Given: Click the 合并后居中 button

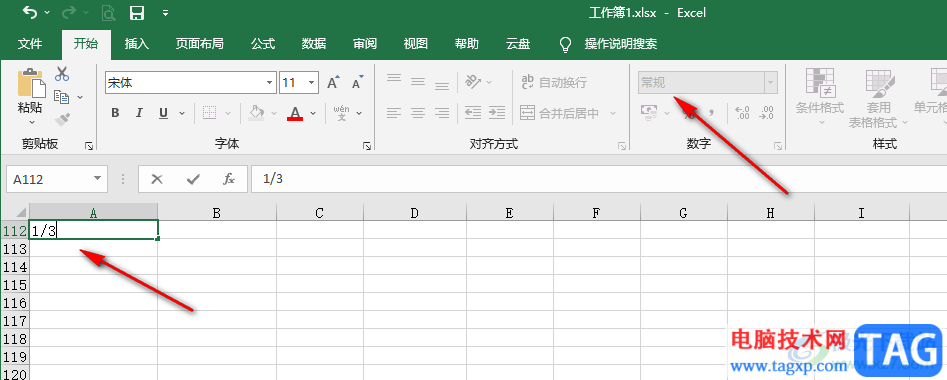Looking at the screenshot, I should pos(560,113).
